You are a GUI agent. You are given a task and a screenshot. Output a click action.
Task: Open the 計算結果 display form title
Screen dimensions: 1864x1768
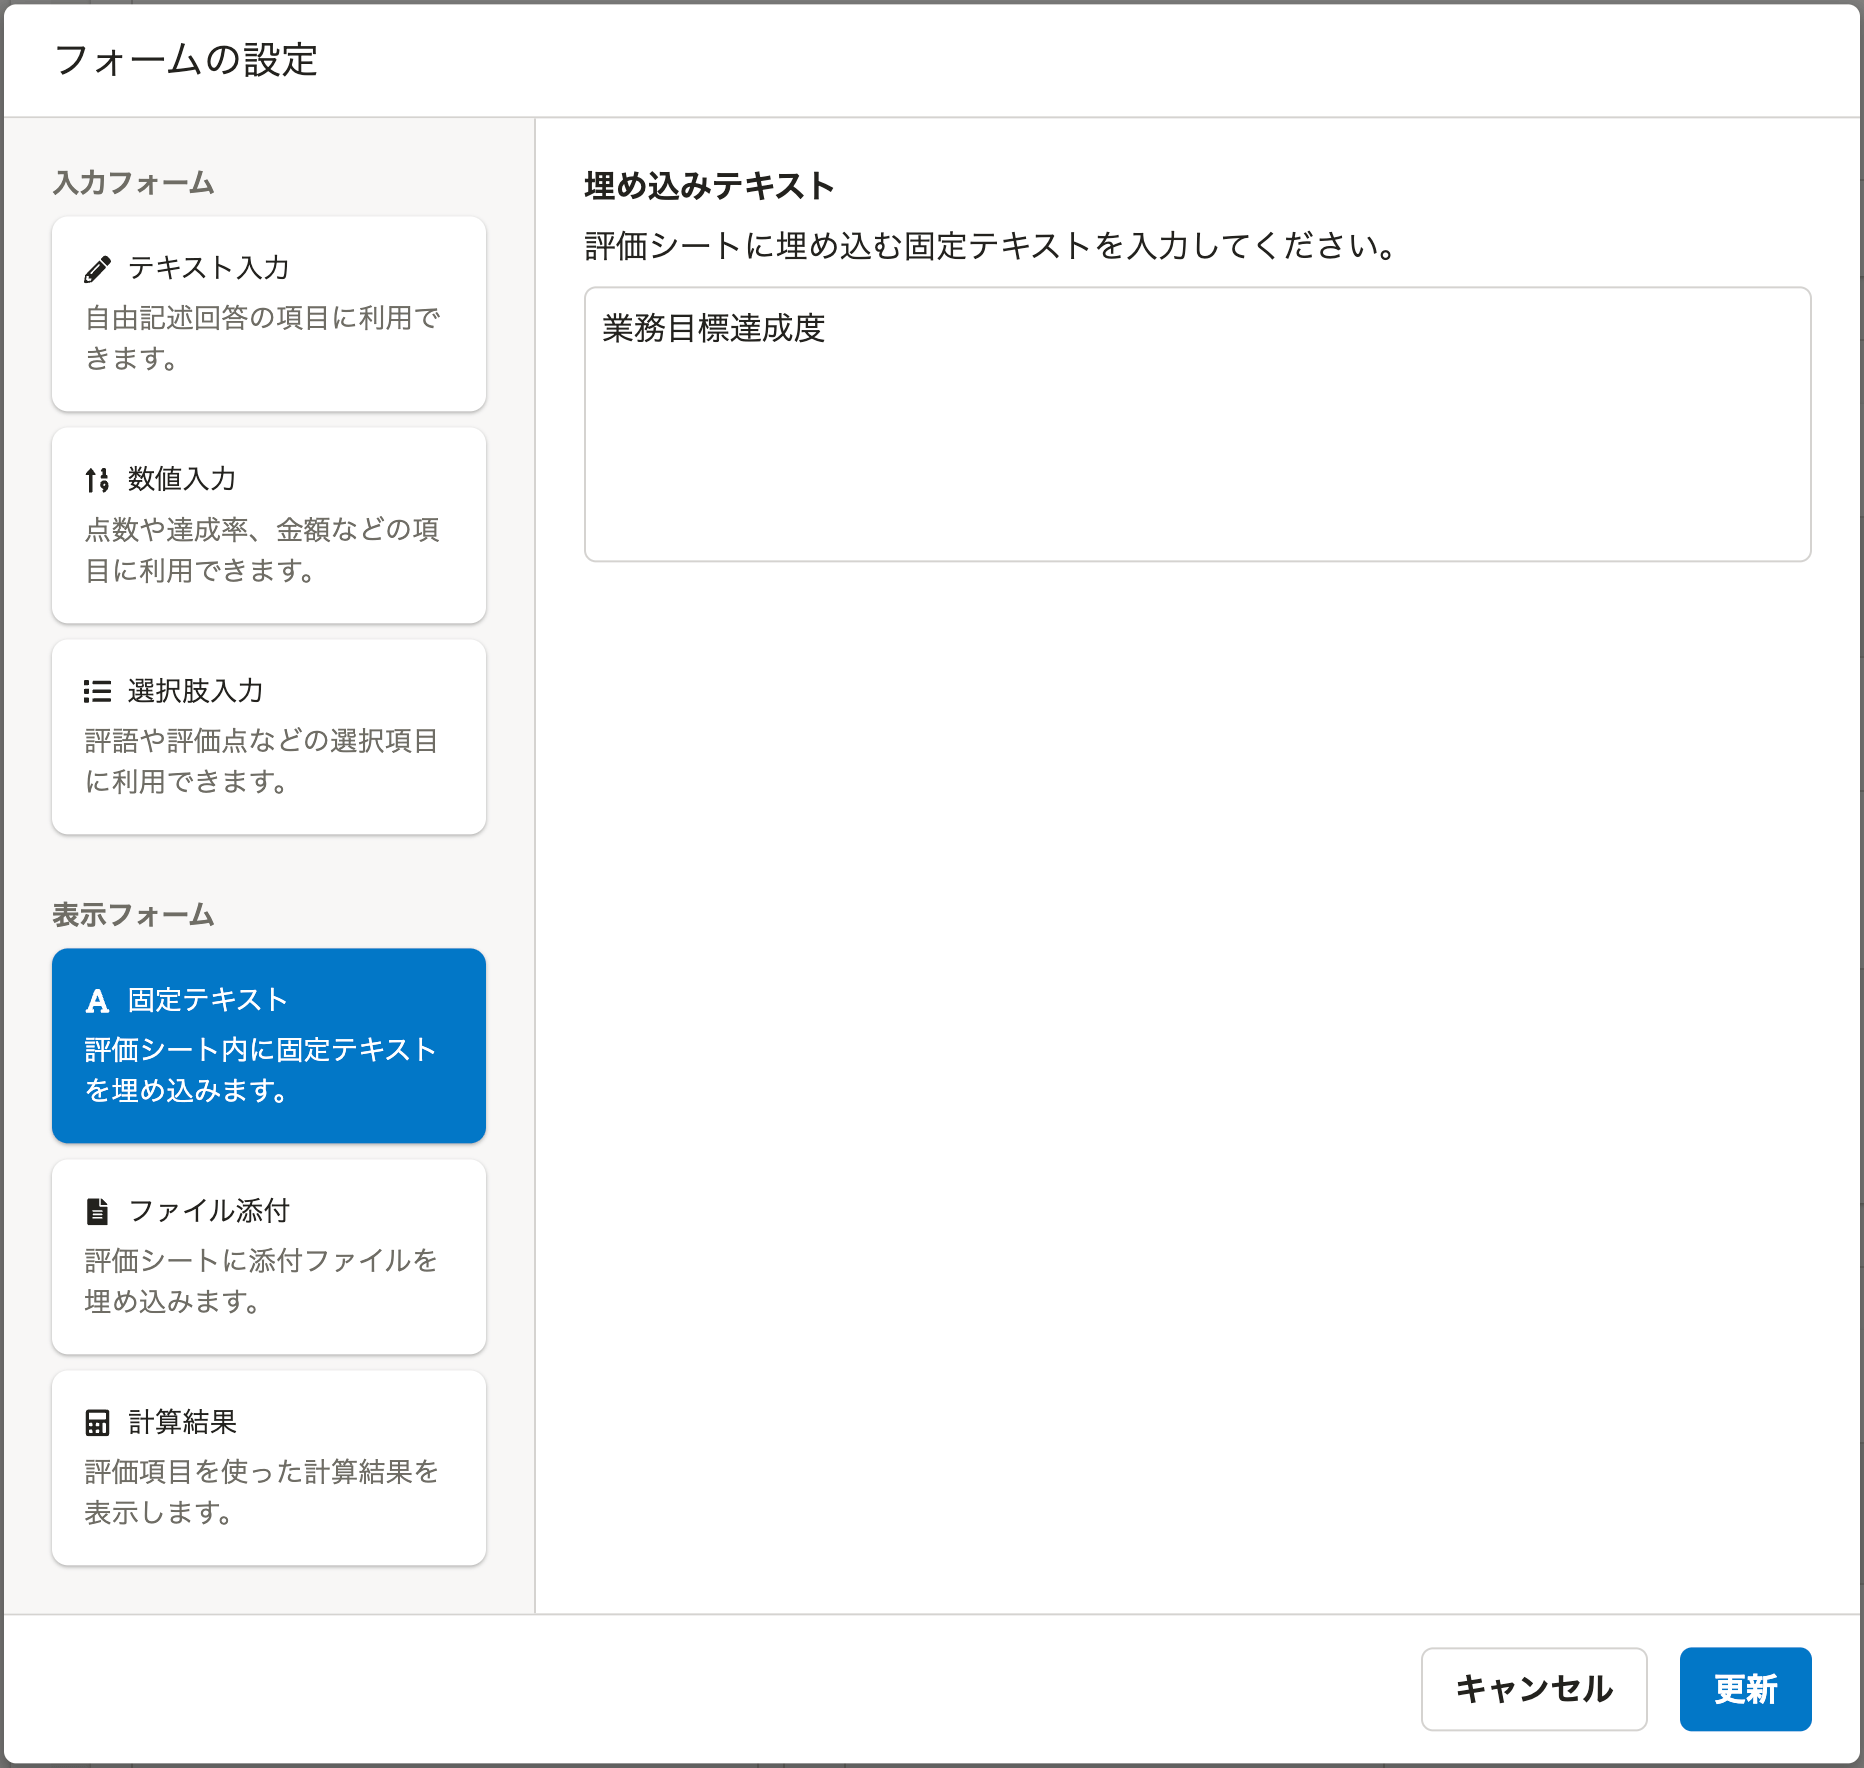tap(182, 1422)
